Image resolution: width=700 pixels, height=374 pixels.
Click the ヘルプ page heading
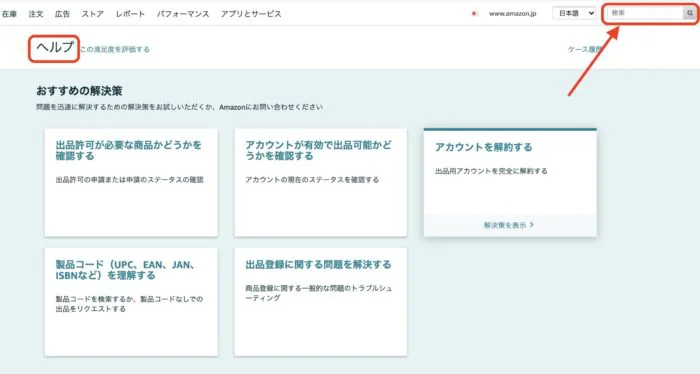[54, 47]
